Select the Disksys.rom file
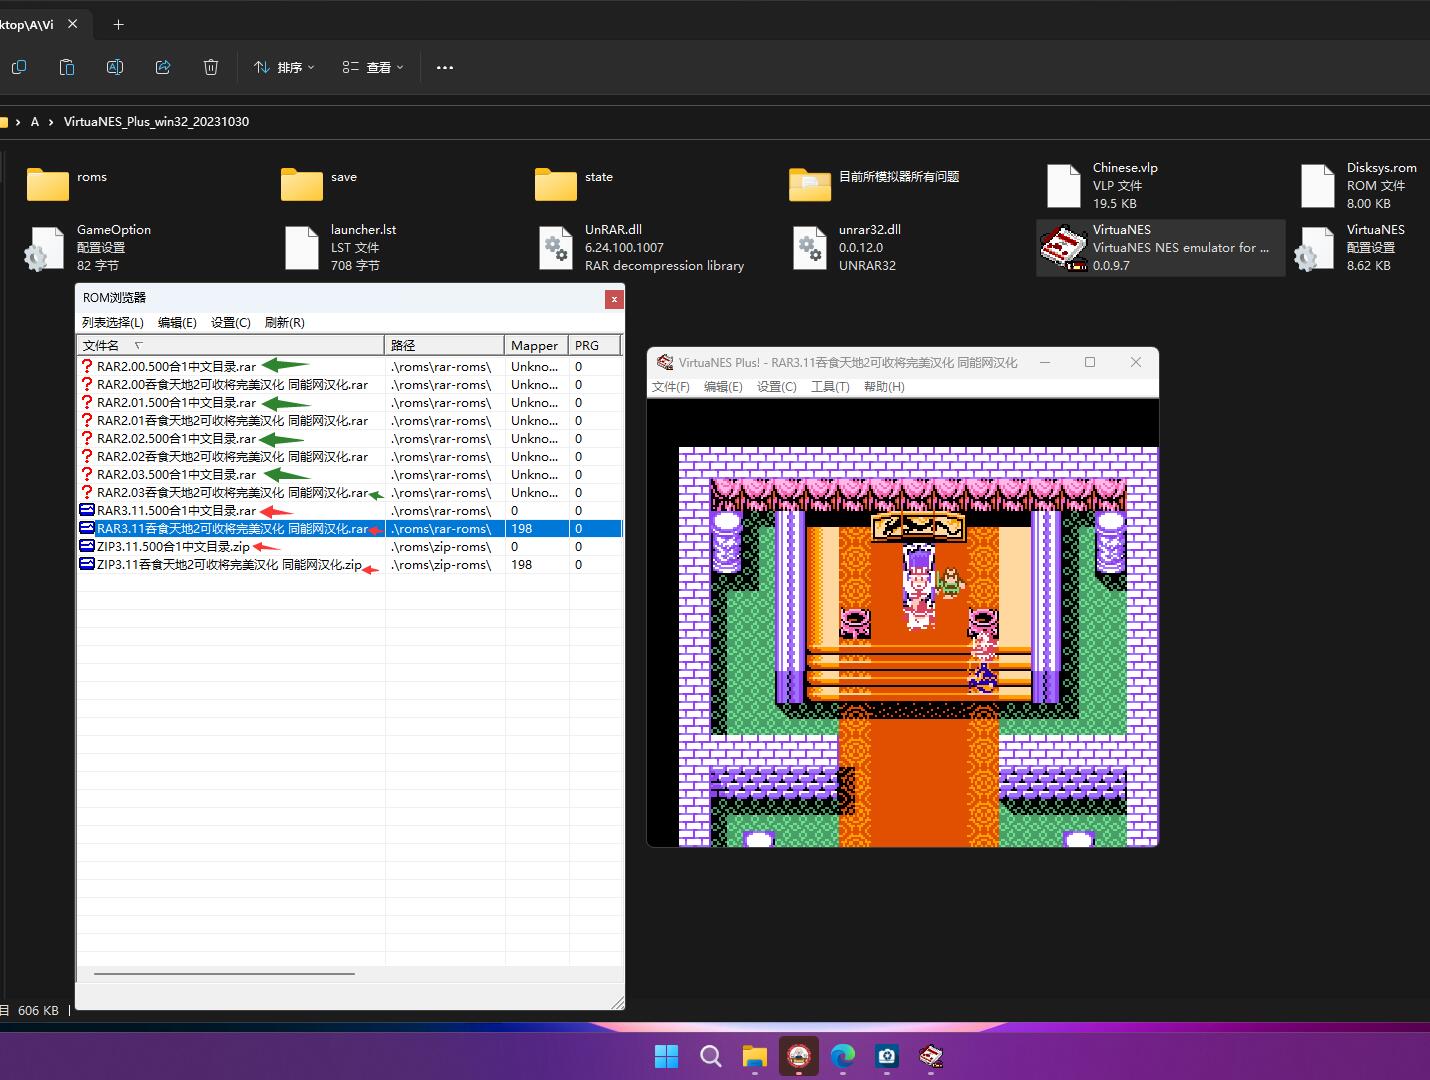 [x=1360, y=185]
